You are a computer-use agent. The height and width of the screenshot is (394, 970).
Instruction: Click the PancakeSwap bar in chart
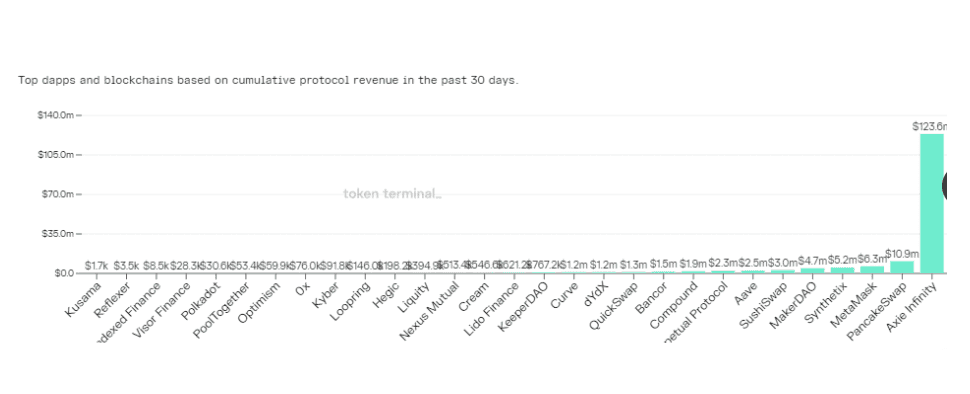(902, 267)
